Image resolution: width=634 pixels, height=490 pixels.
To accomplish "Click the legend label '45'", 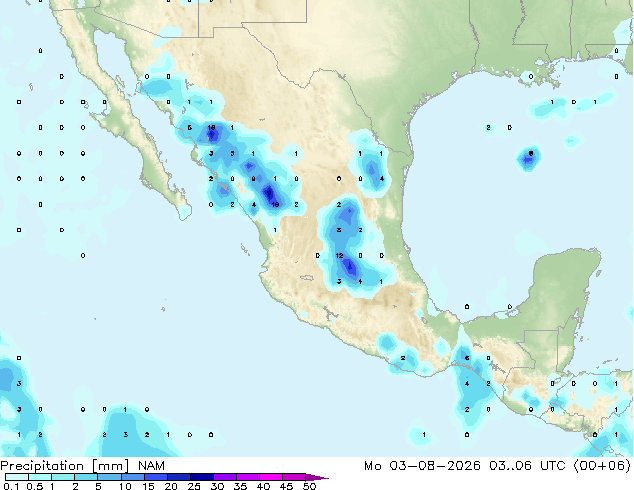I will pyautogui.click(x=286, y=486).
